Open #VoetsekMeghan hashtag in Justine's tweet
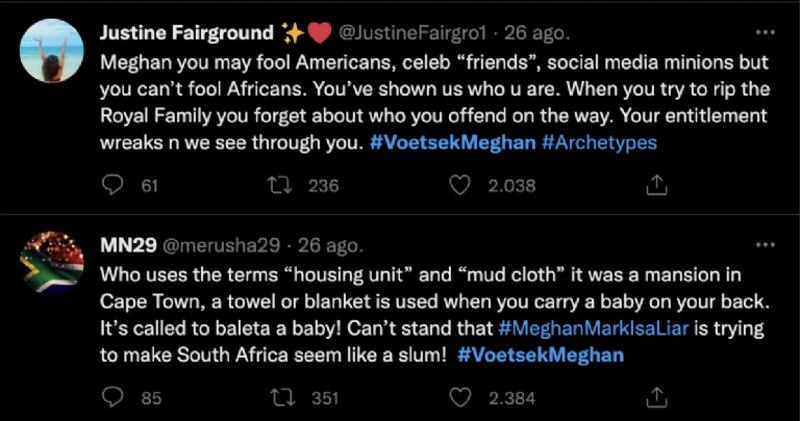Viewport: 800px width, 421px height. coord(449,142)
